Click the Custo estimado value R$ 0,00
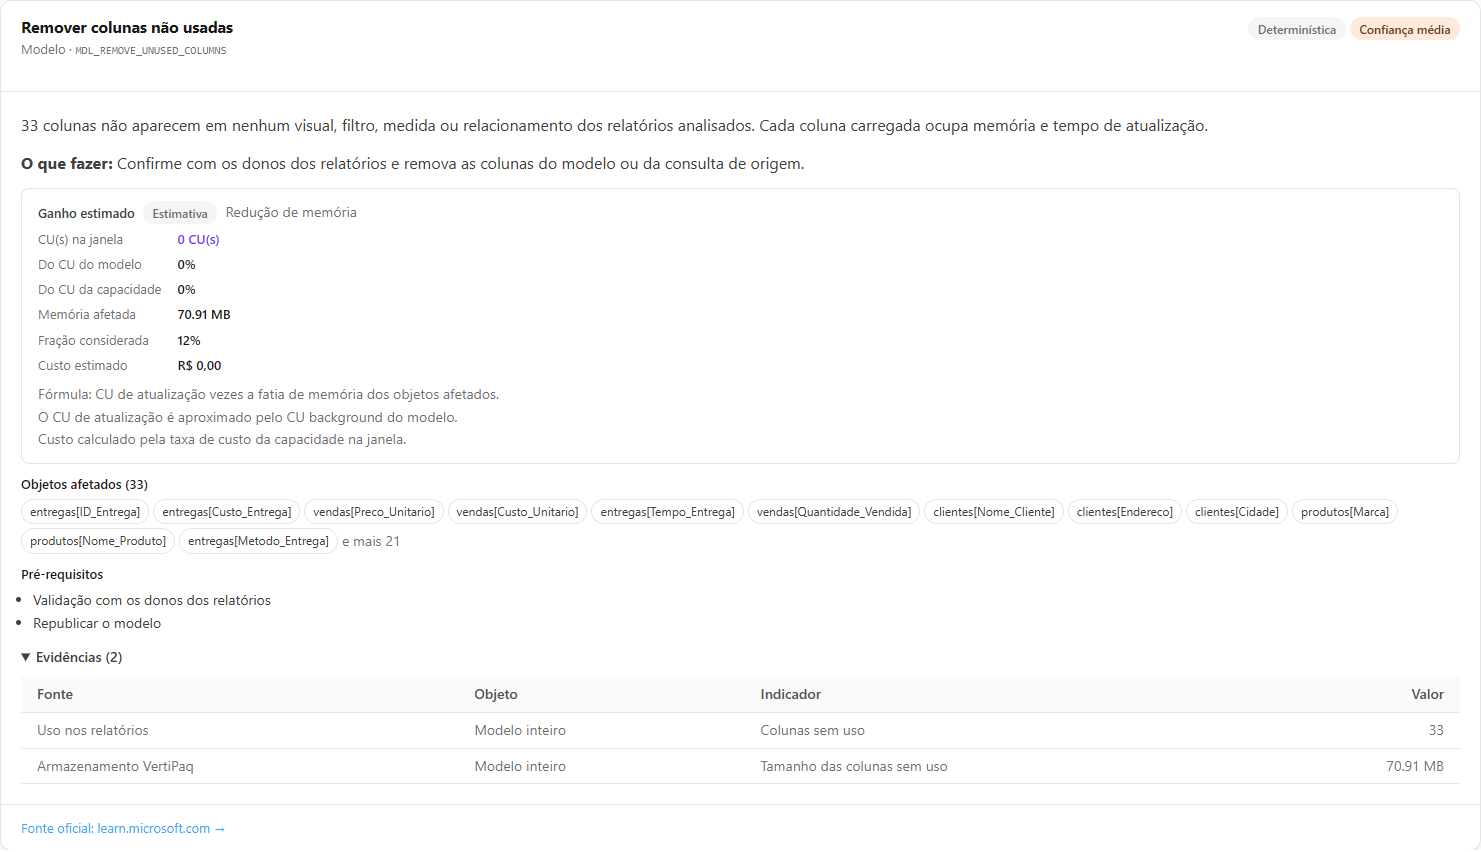This screenshot has height=852, width=1481. point(199,366)
